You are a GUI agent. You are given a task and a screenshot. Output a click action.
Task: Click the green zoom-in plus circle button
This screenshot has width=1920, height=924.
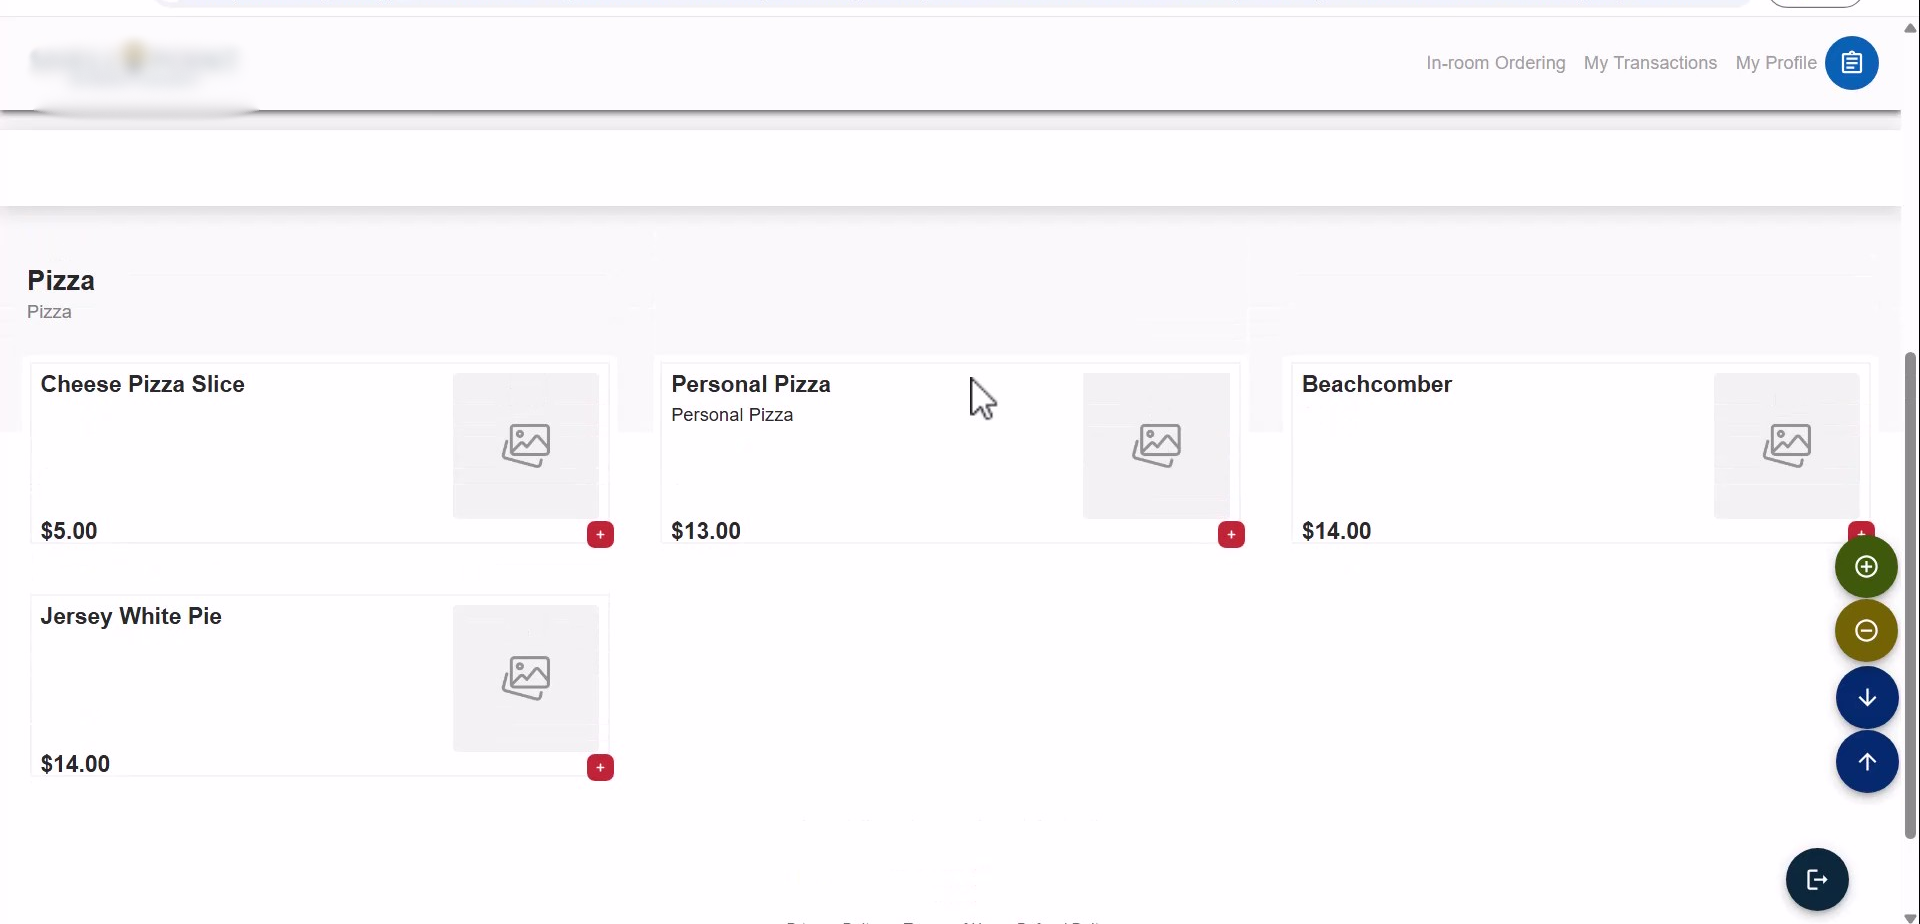[1866, 567]
